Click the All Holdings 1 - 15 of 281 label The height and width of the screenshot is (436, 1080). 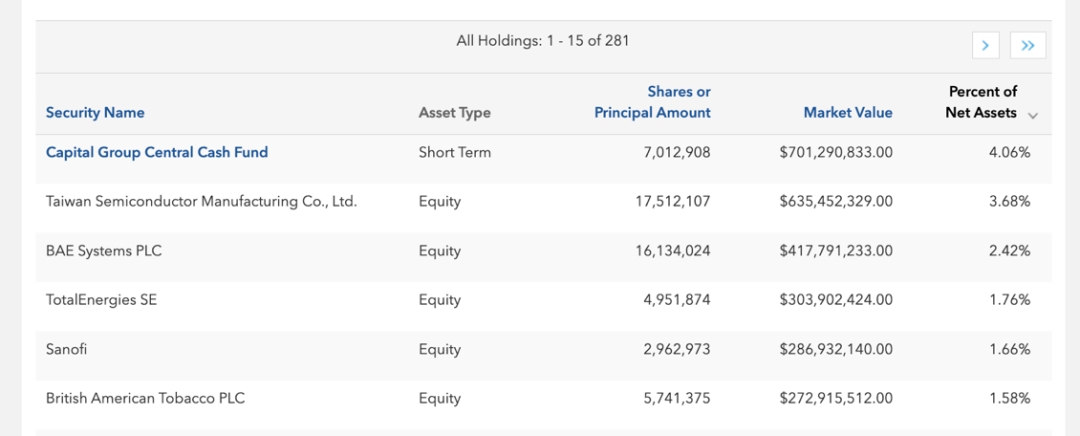pyautogui.click(x=542, y=41)
